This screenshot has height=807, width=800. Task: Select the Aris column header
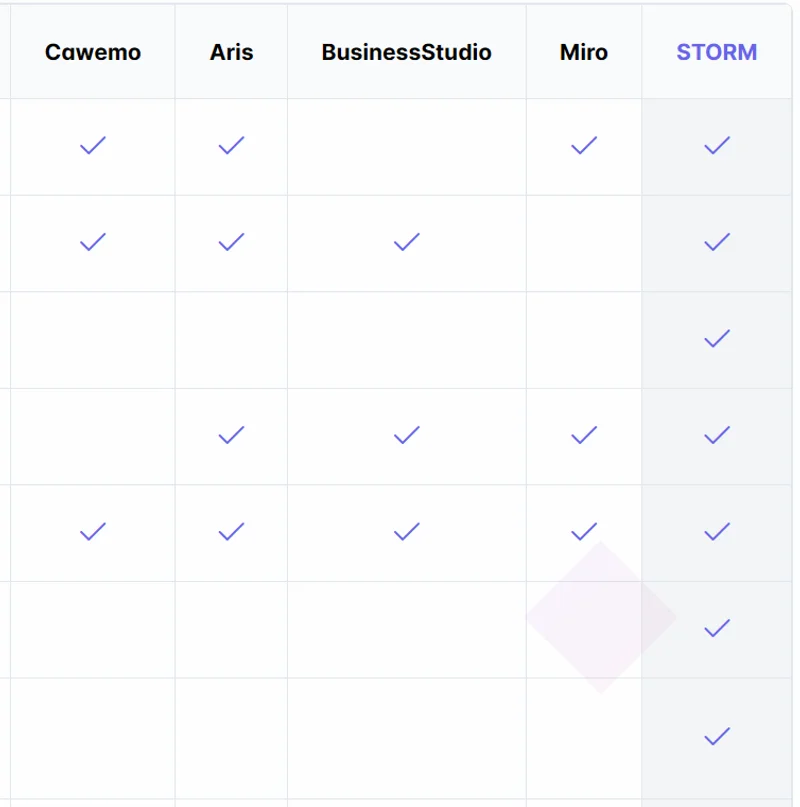point(231,53)
